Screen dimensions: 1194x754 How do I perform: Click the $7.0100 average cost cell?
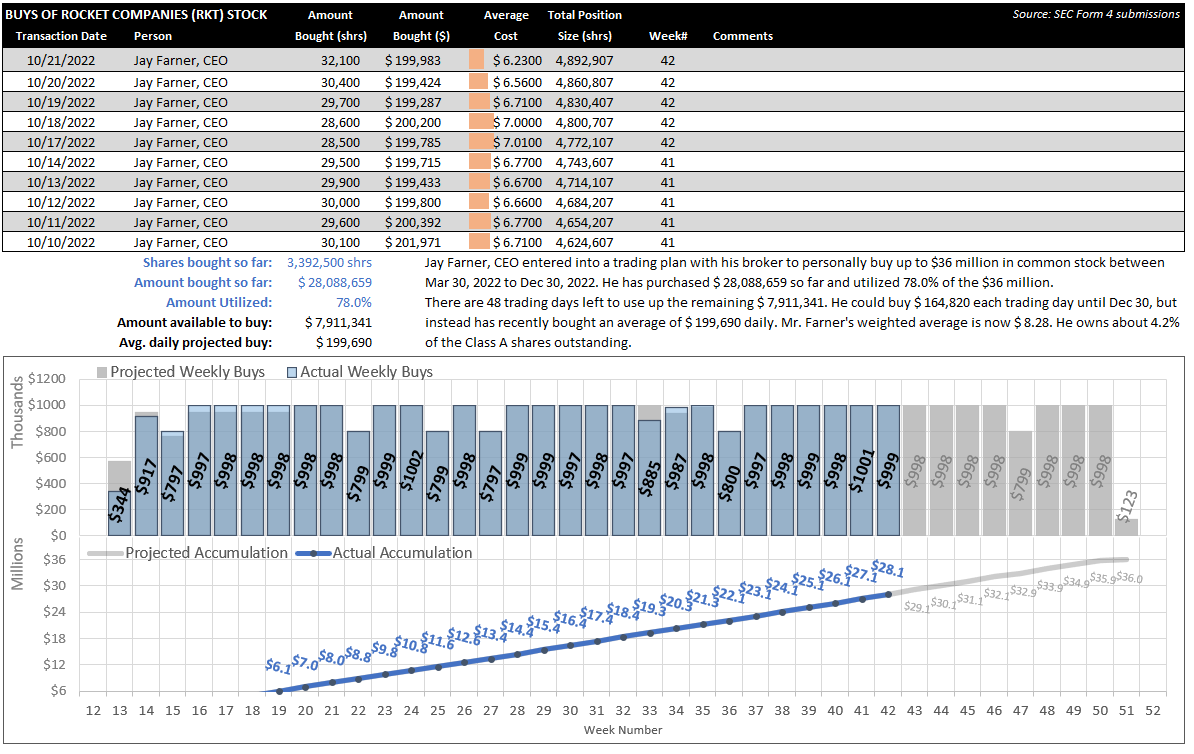coord(516,142)
